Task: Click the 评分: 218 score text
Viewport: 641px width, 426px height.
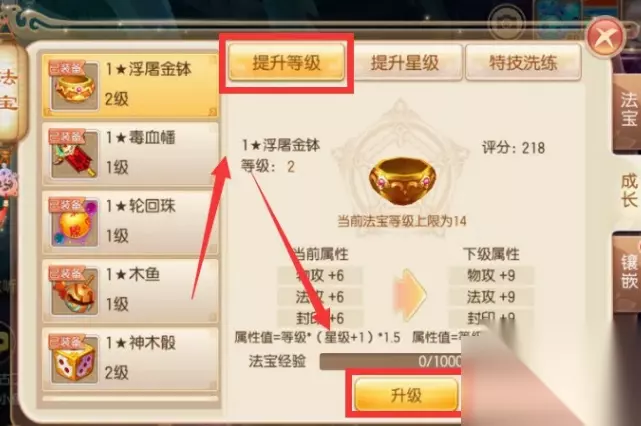Action: (513, 148)
